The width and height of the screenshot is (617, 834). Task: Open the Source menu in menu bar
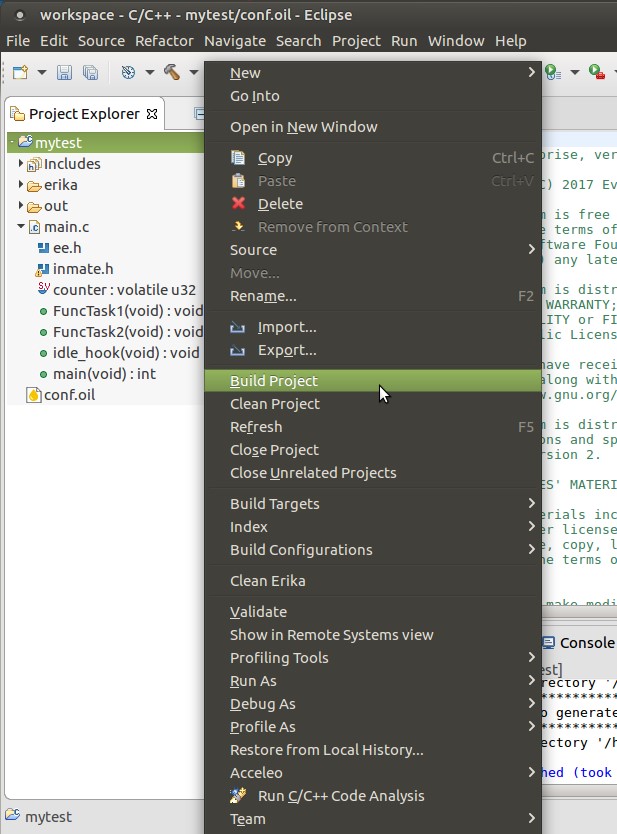[x=101, y=41]
